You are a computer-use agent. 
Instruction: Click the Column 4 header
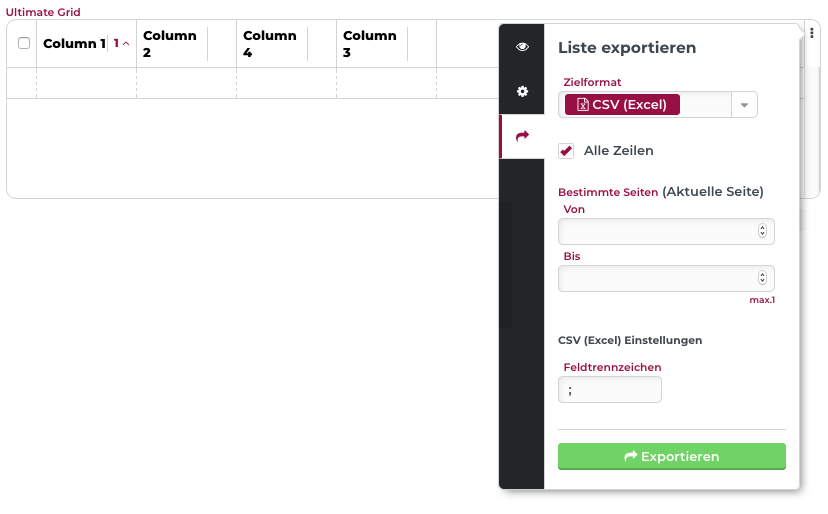tap(270, 44)
